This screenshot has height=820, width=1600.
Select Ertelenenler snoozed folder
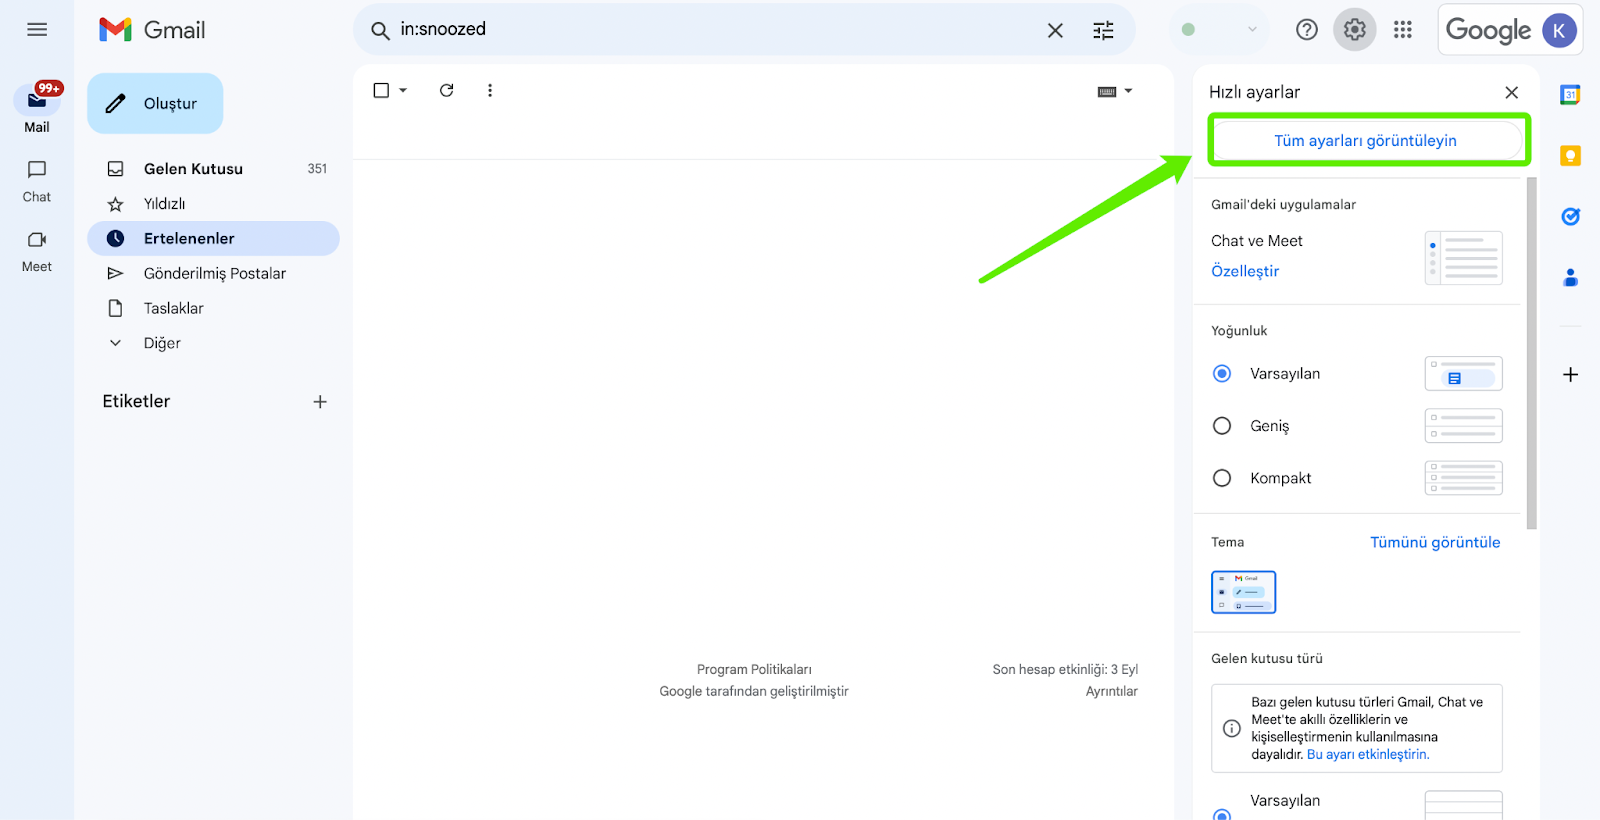point(214,238)
